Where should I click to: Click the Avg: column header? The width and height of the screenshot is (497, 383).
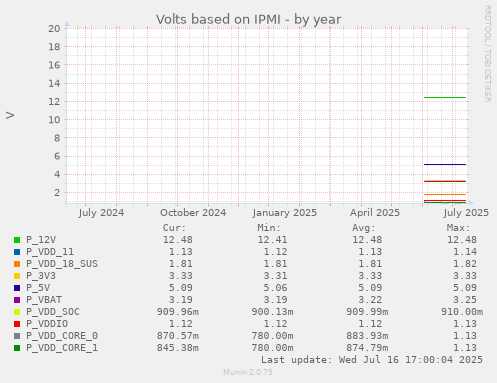pos(364,228)
